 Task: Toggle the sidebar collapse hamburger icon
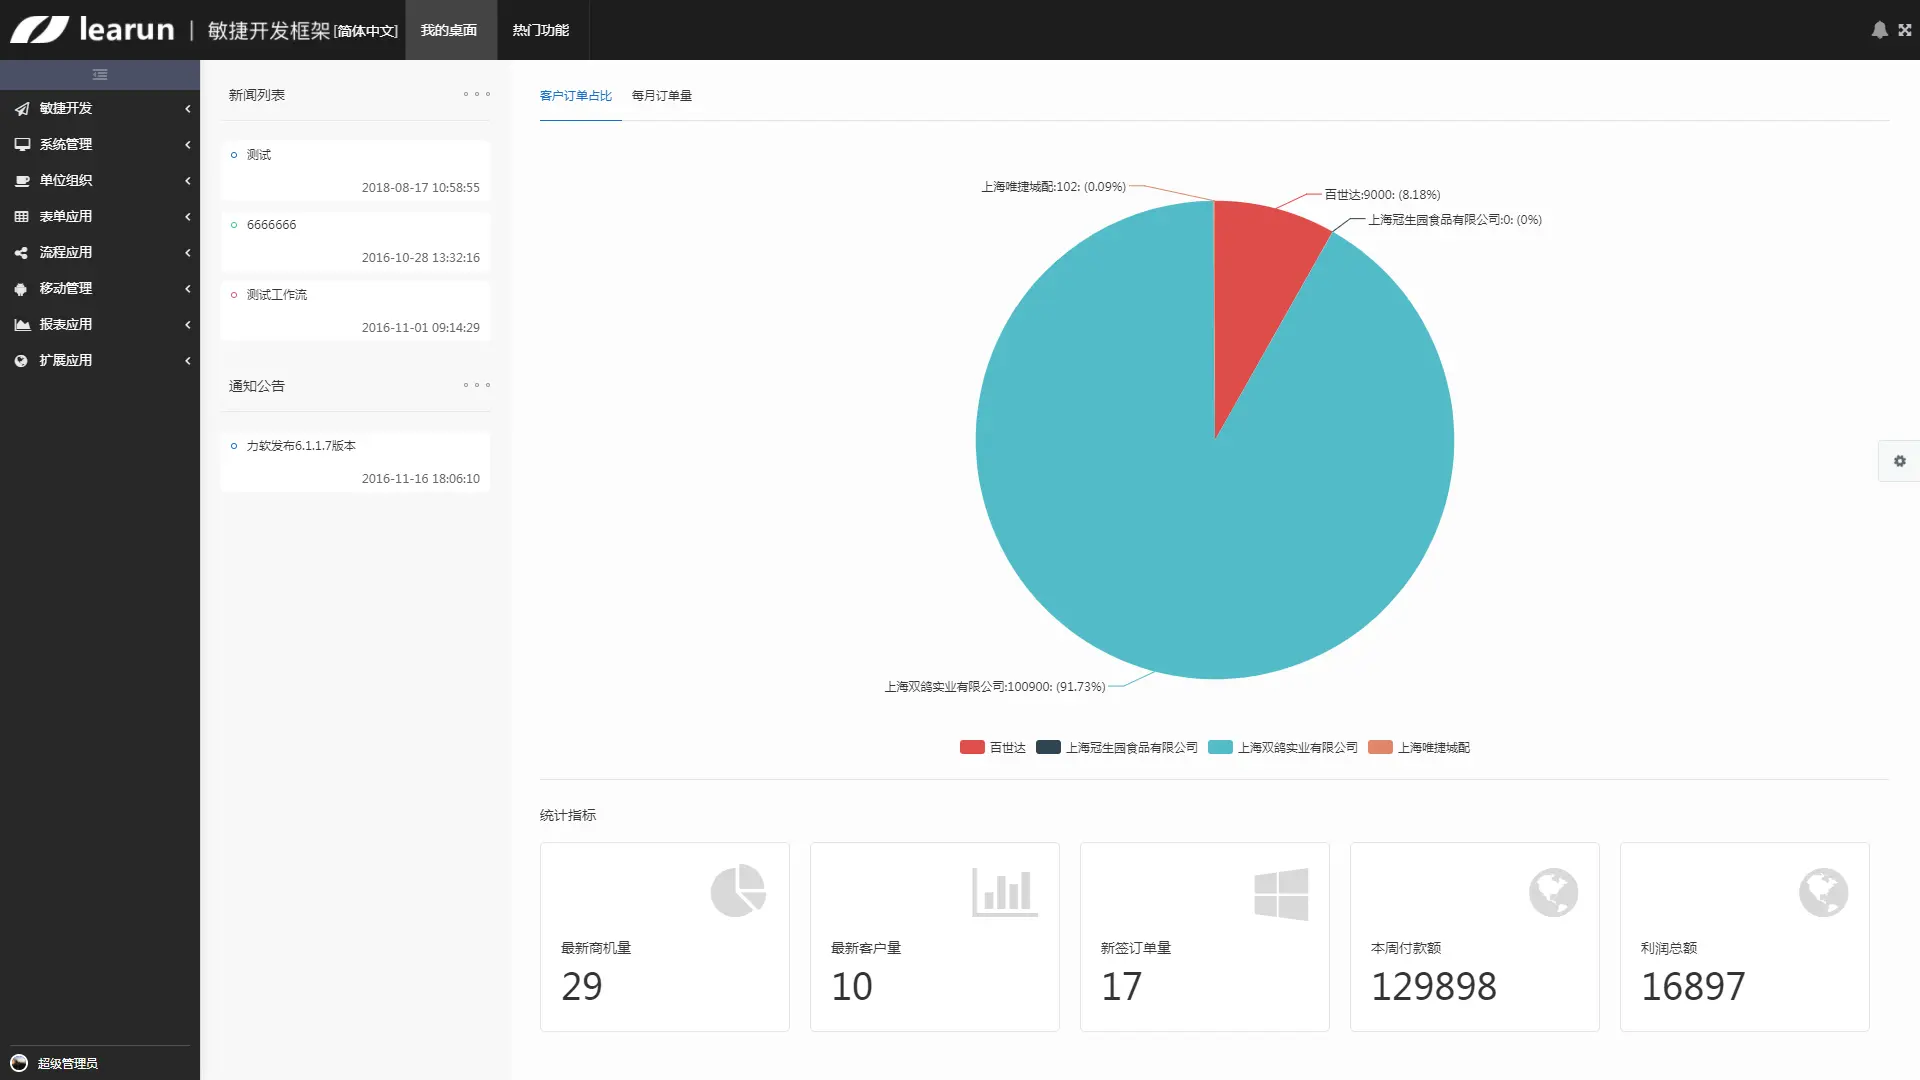[x=100, y=75]
